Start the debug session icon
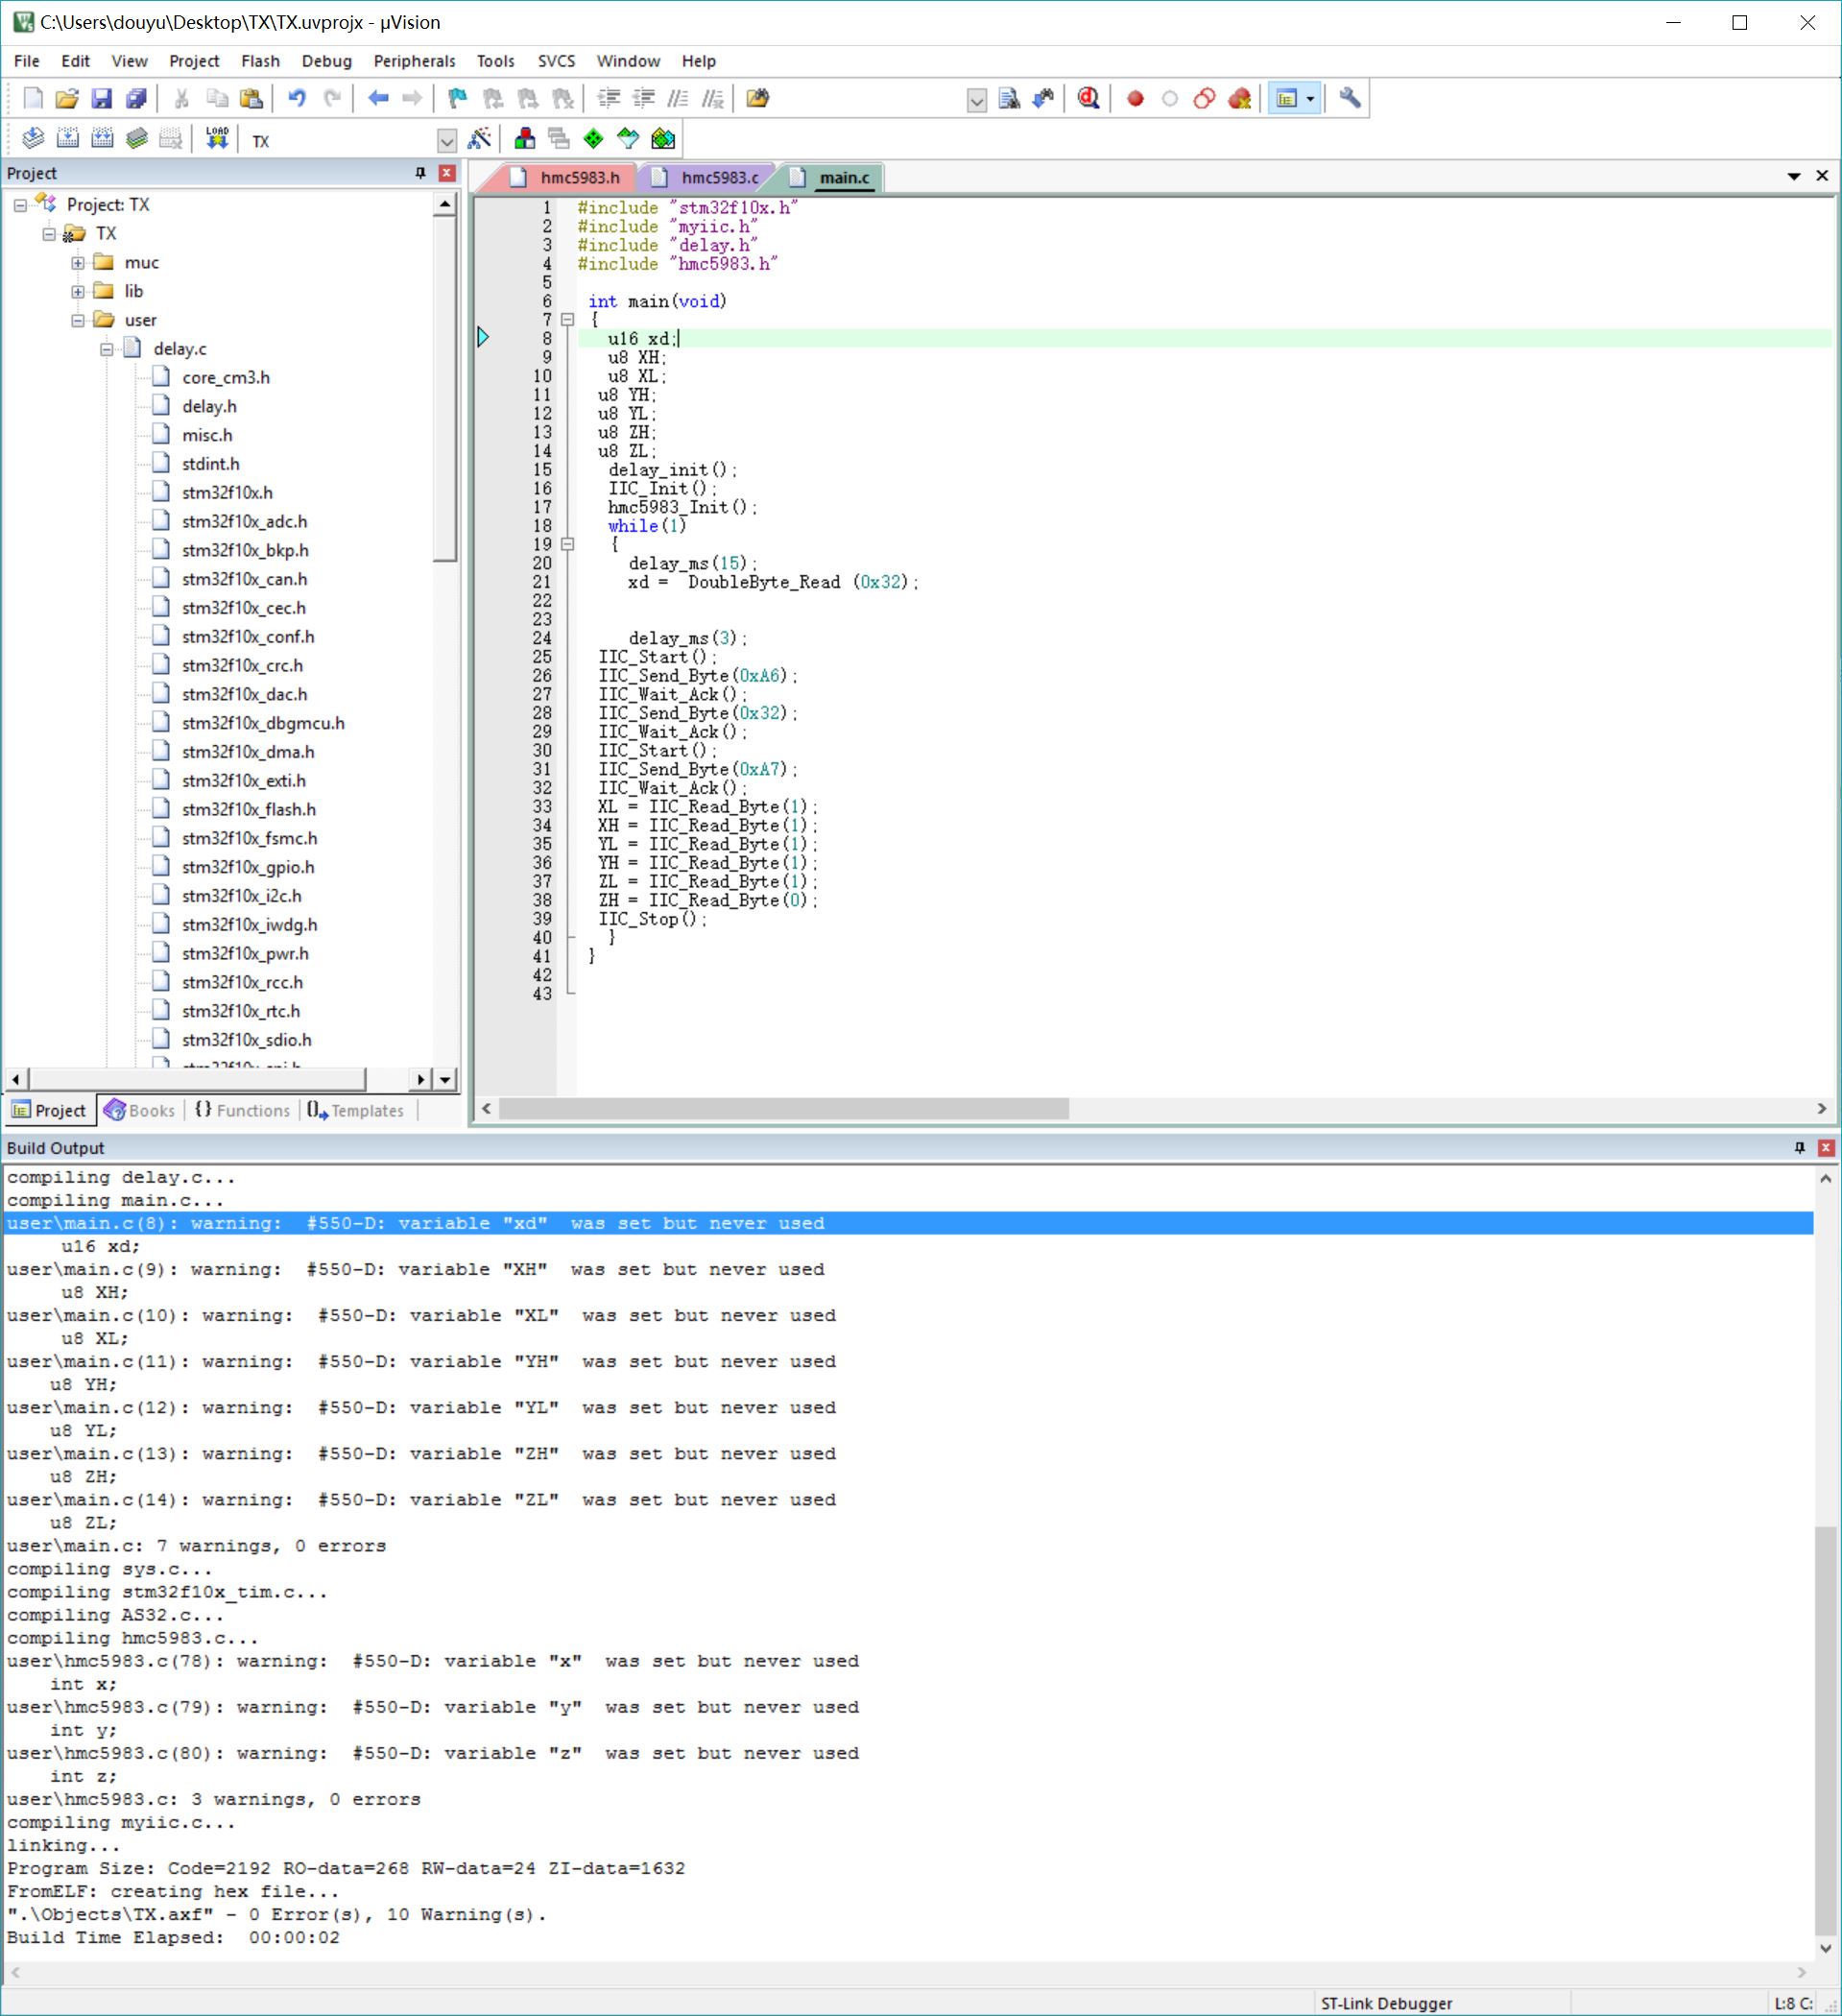The width and height of the screenshot is (1842, 2016). click(1089, 98)
